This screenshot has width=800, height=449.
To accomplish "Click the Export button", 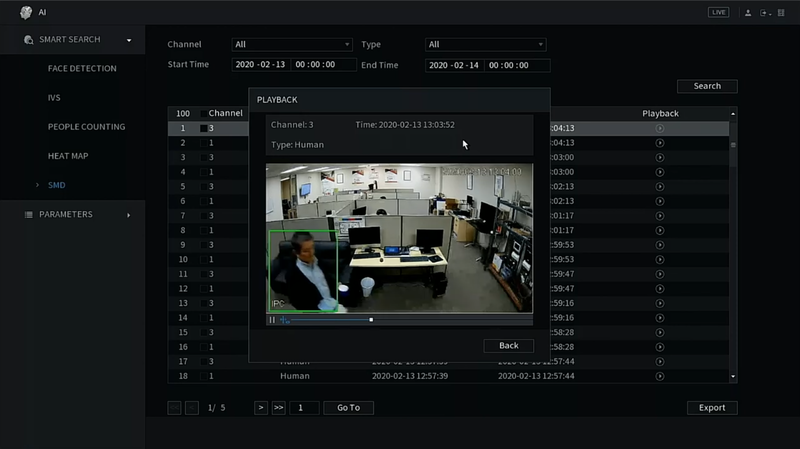I will click(x=712, y=408).
